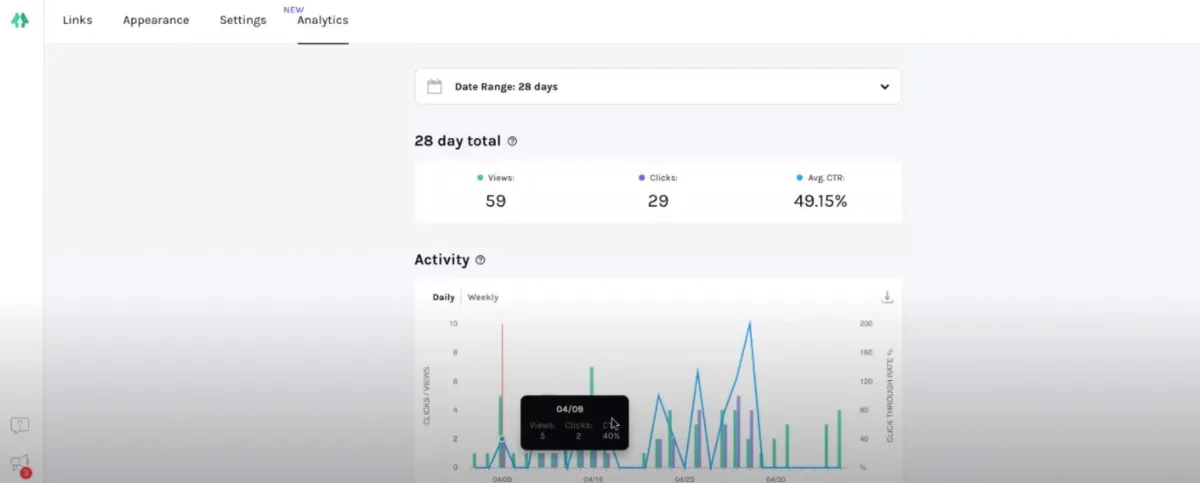Click the tall blue CTR peak on chart
1200x483 pixels.
[750, 324]
